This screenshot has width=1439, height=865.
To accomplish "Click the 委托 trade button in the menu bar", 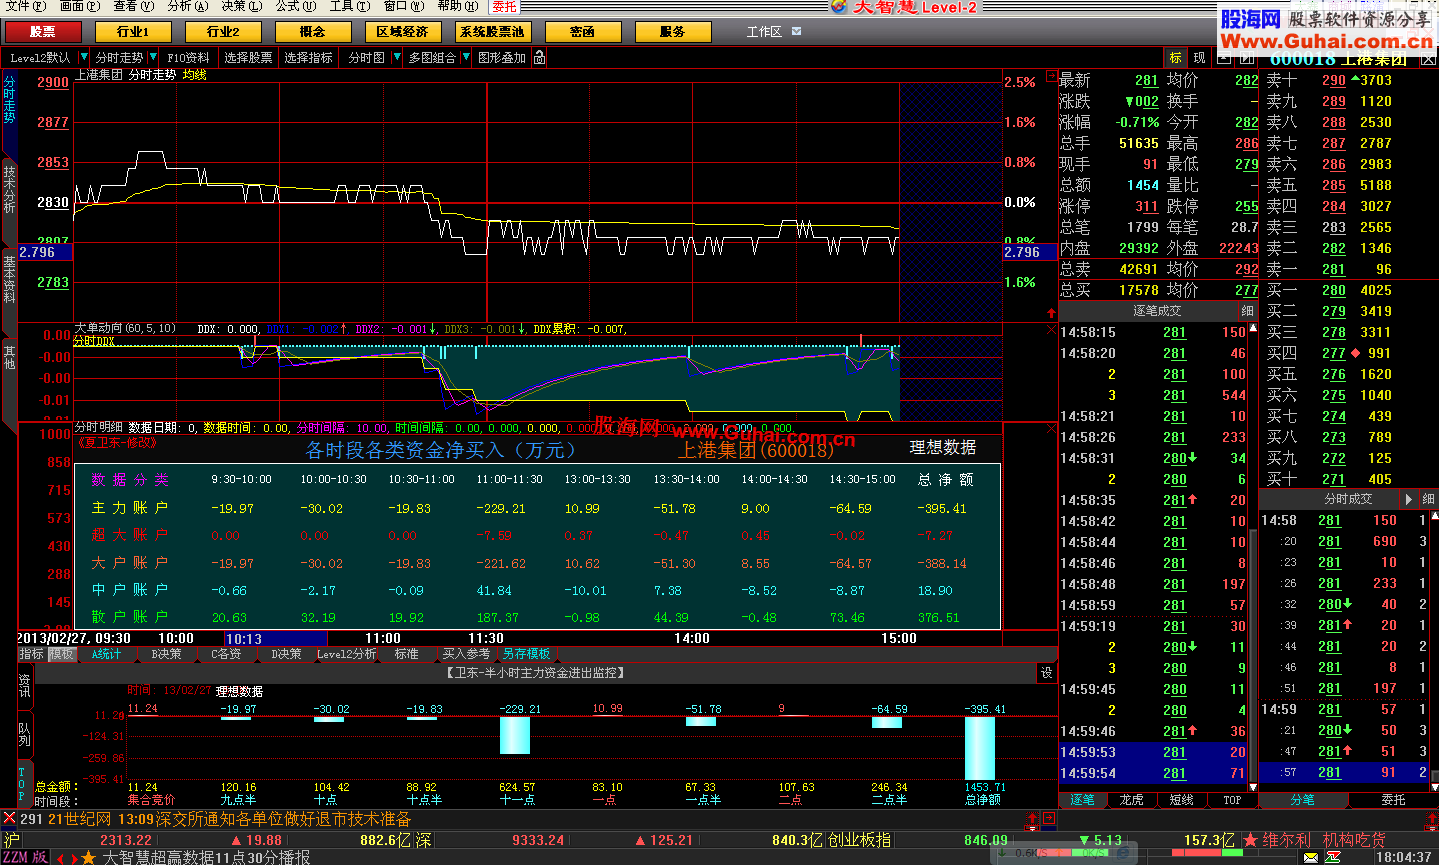I will point(504,6).
